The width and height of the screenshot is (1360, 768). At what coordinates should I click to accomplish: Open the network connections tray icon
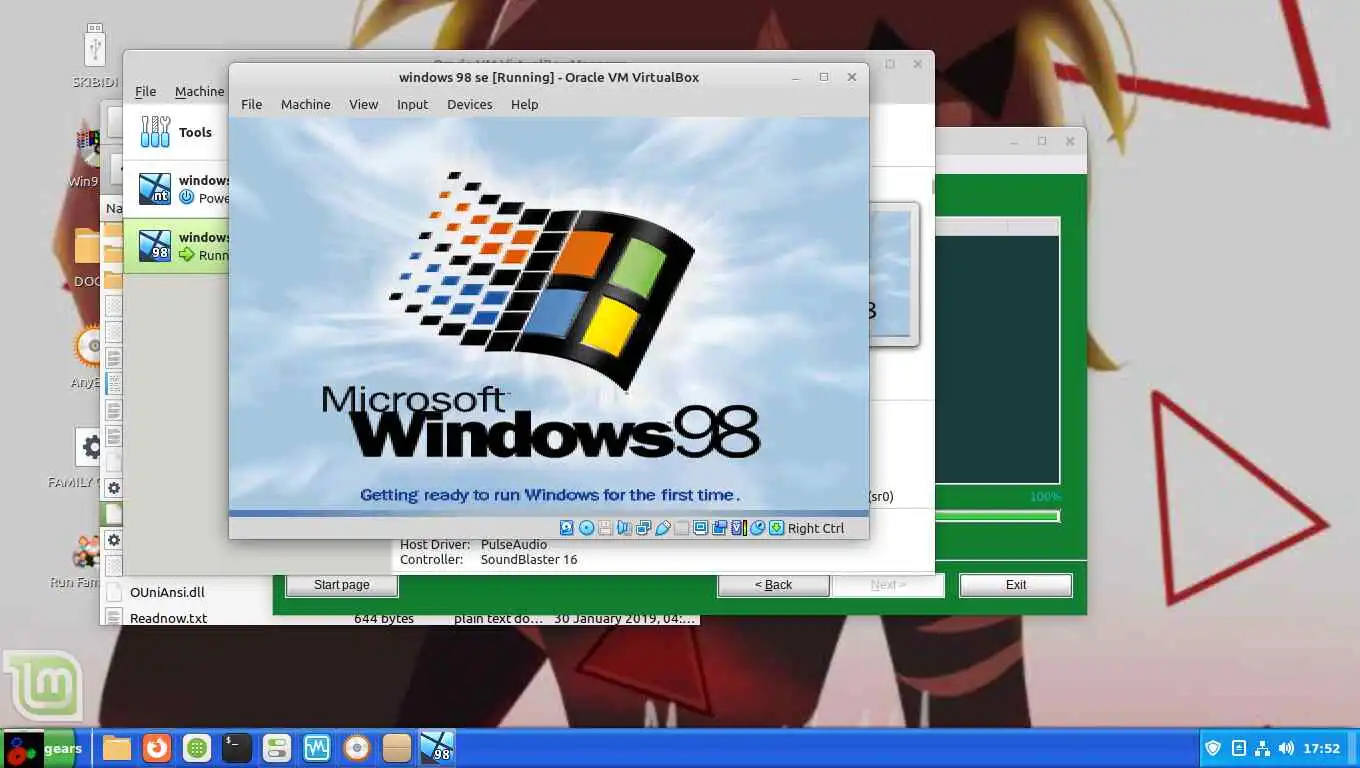(1262, 748)
